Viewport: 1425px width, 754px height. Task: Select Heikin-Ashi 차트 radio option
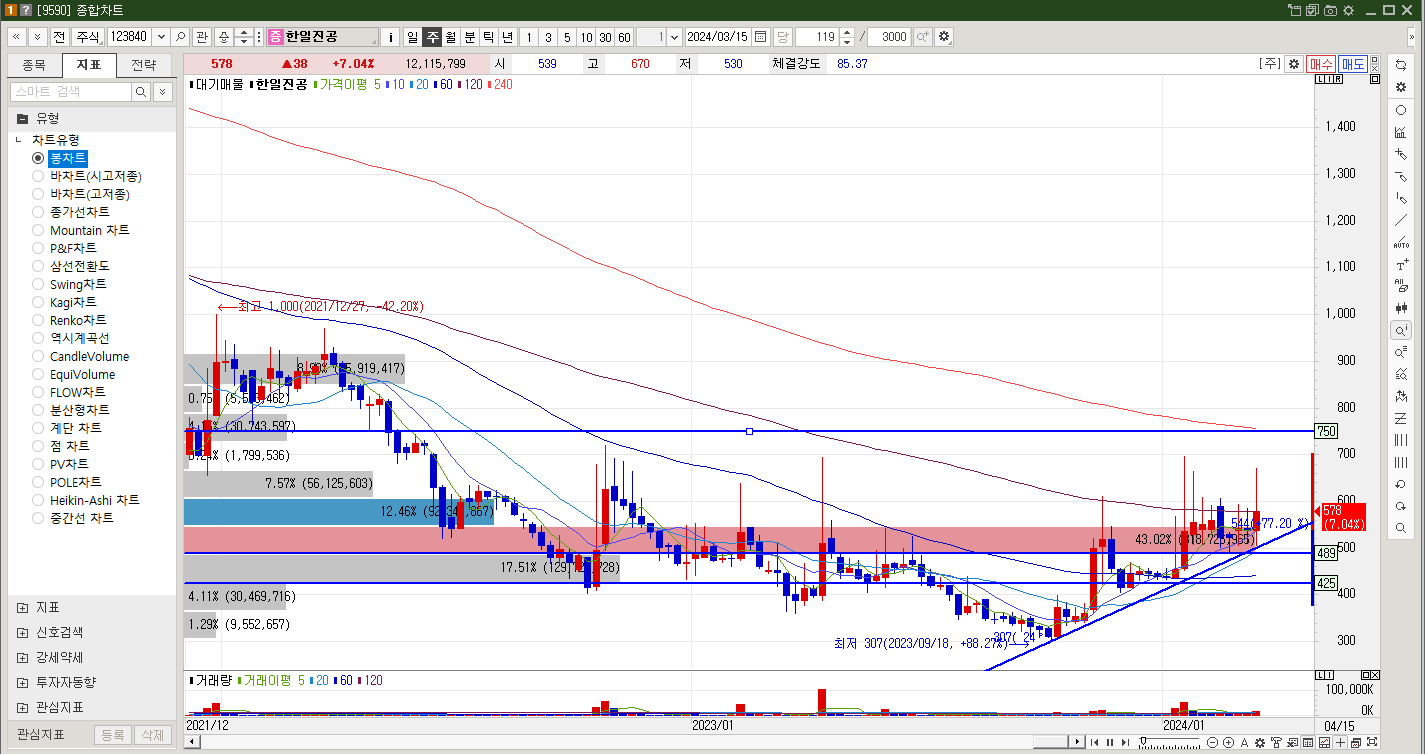pyautogui.click(x=38, y=500)
